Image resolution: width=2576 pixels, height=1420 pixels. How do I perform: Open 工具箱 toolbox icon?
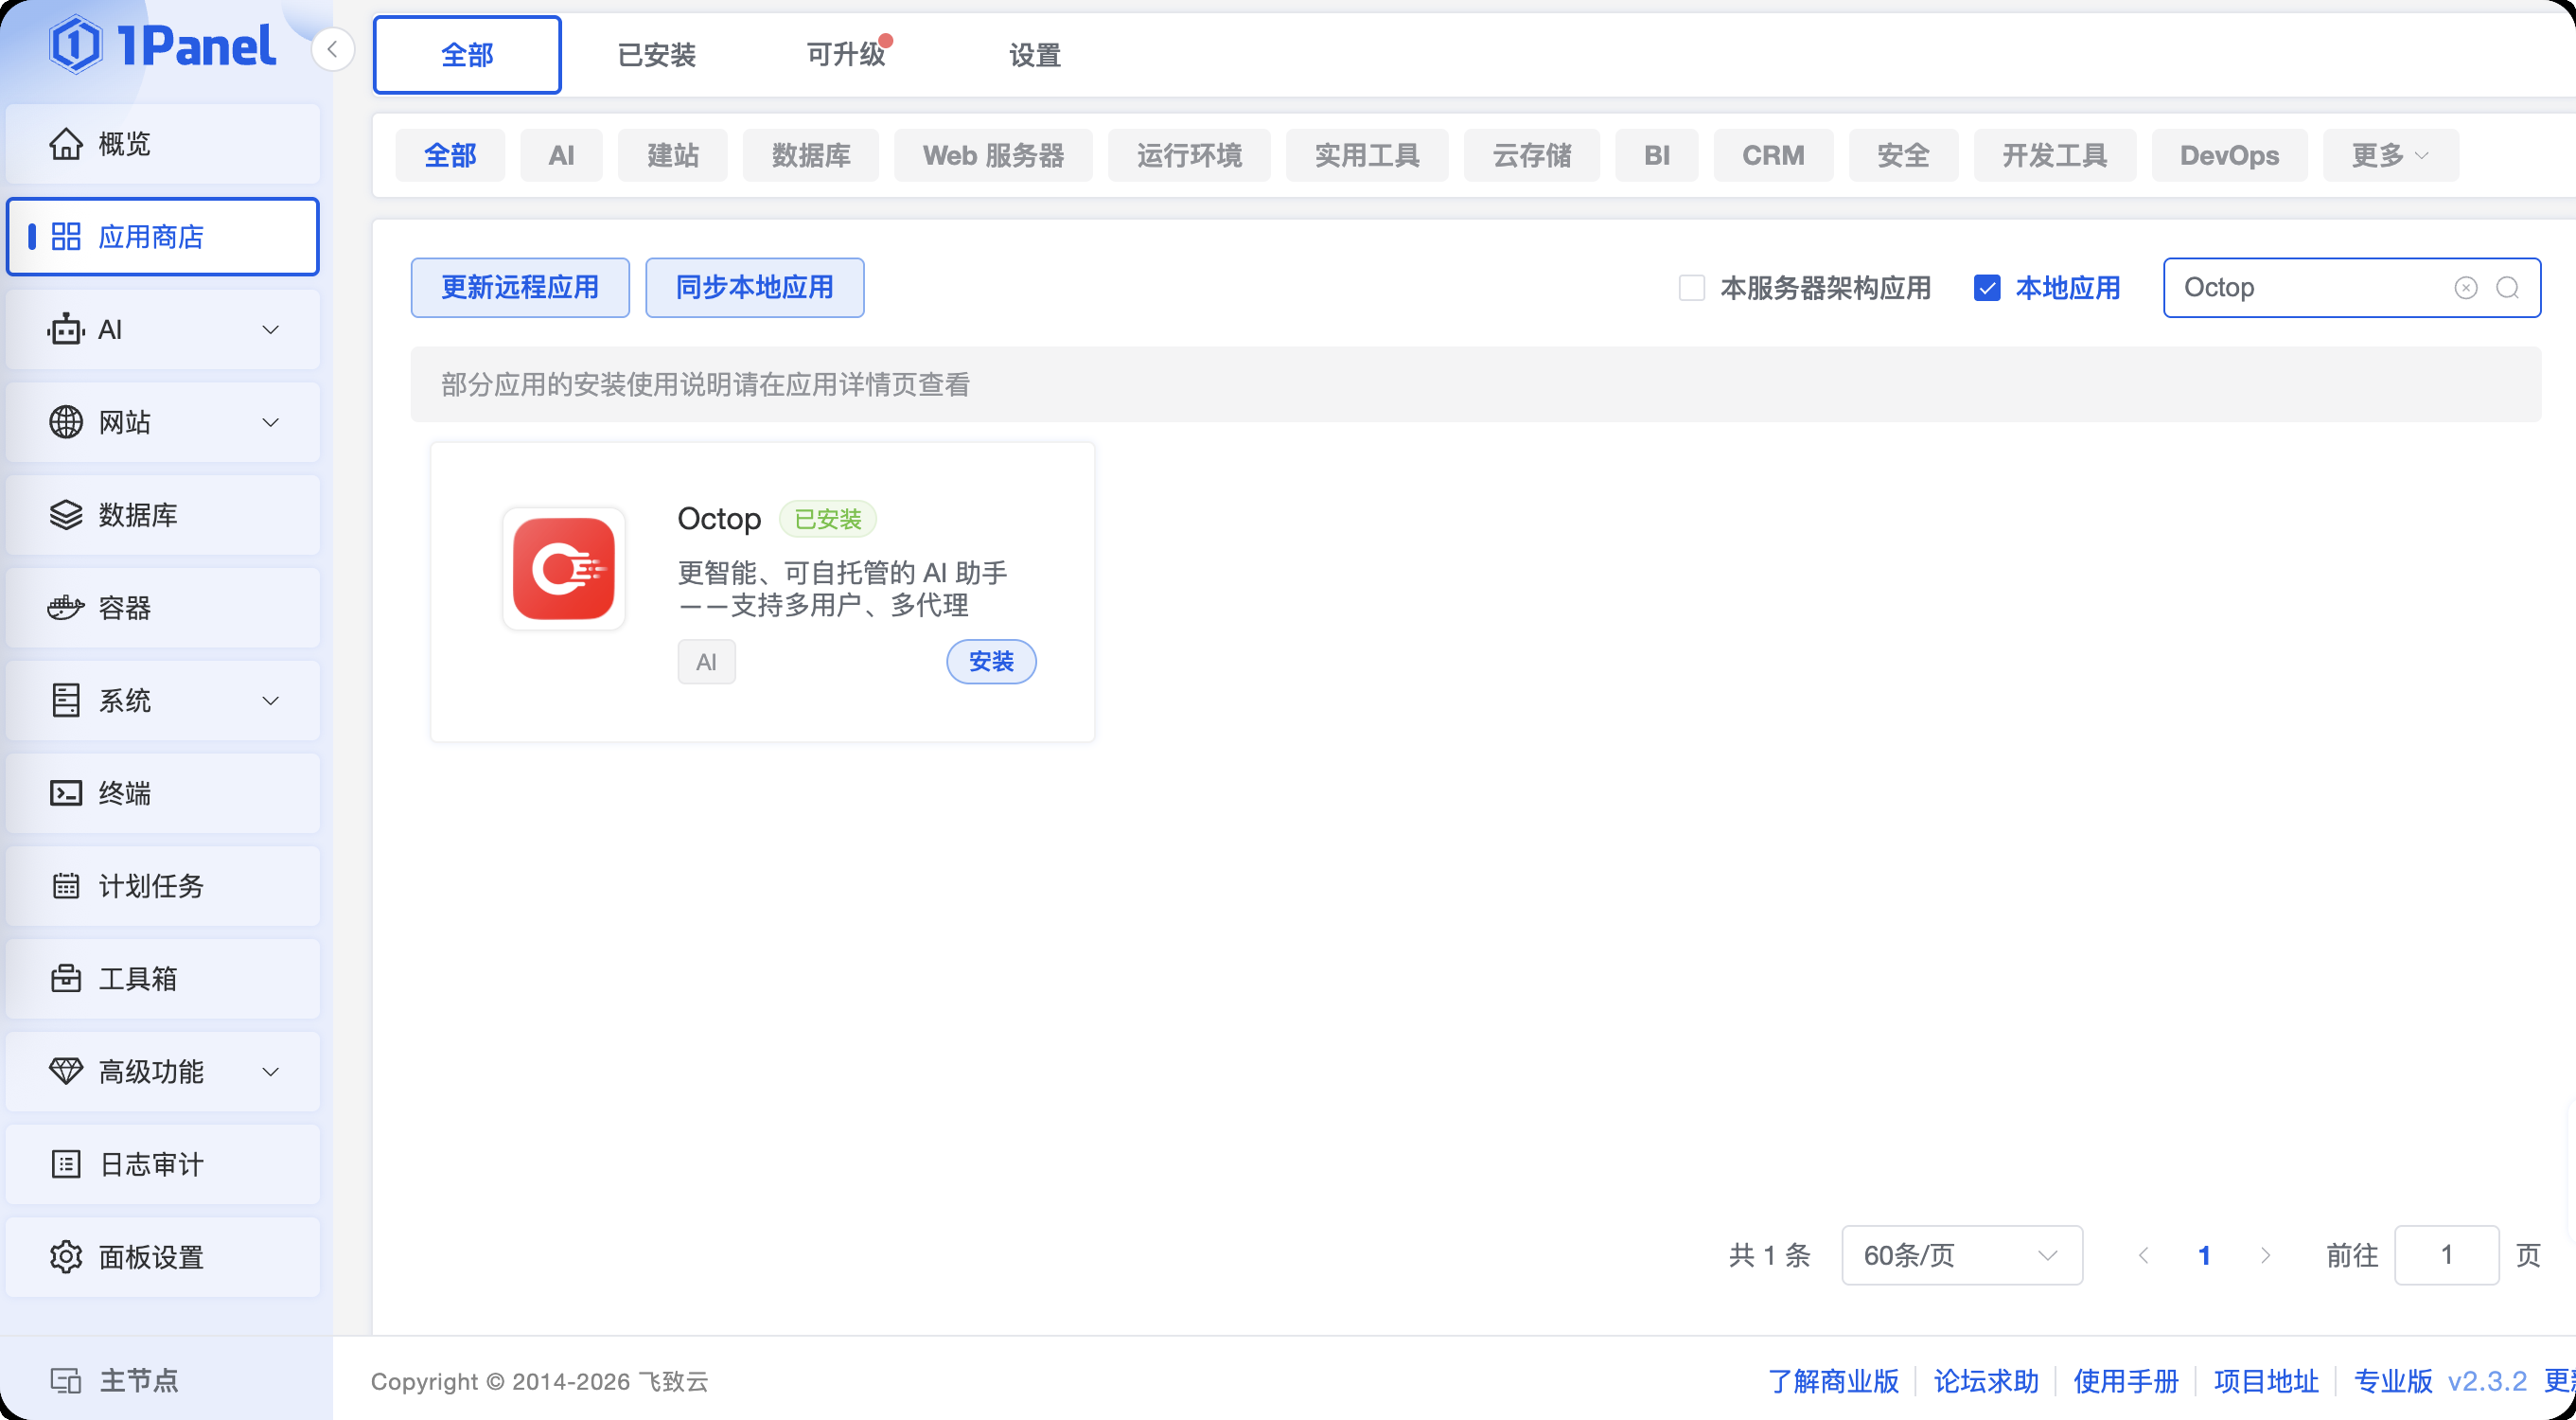click(x=66, y=978)
